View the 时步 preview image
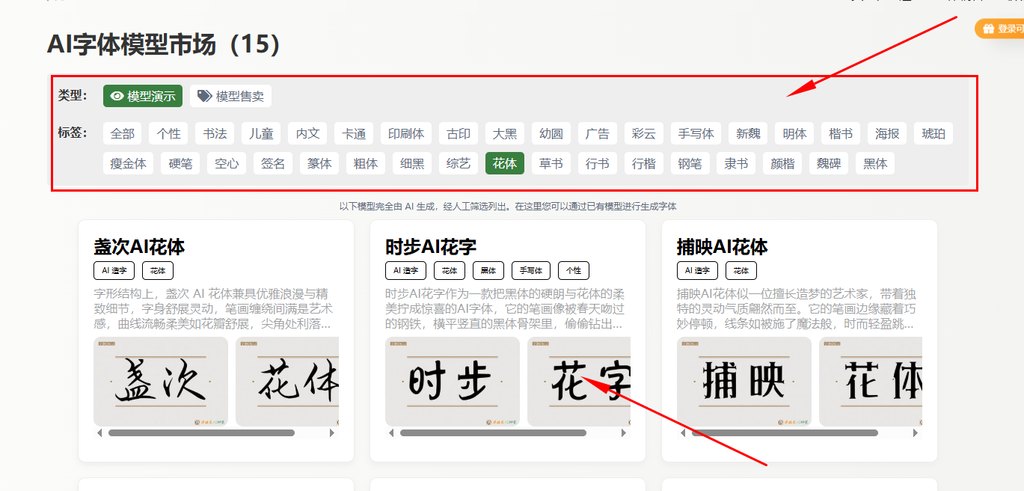Viewport: 1024px width, 491px height. 452,381
